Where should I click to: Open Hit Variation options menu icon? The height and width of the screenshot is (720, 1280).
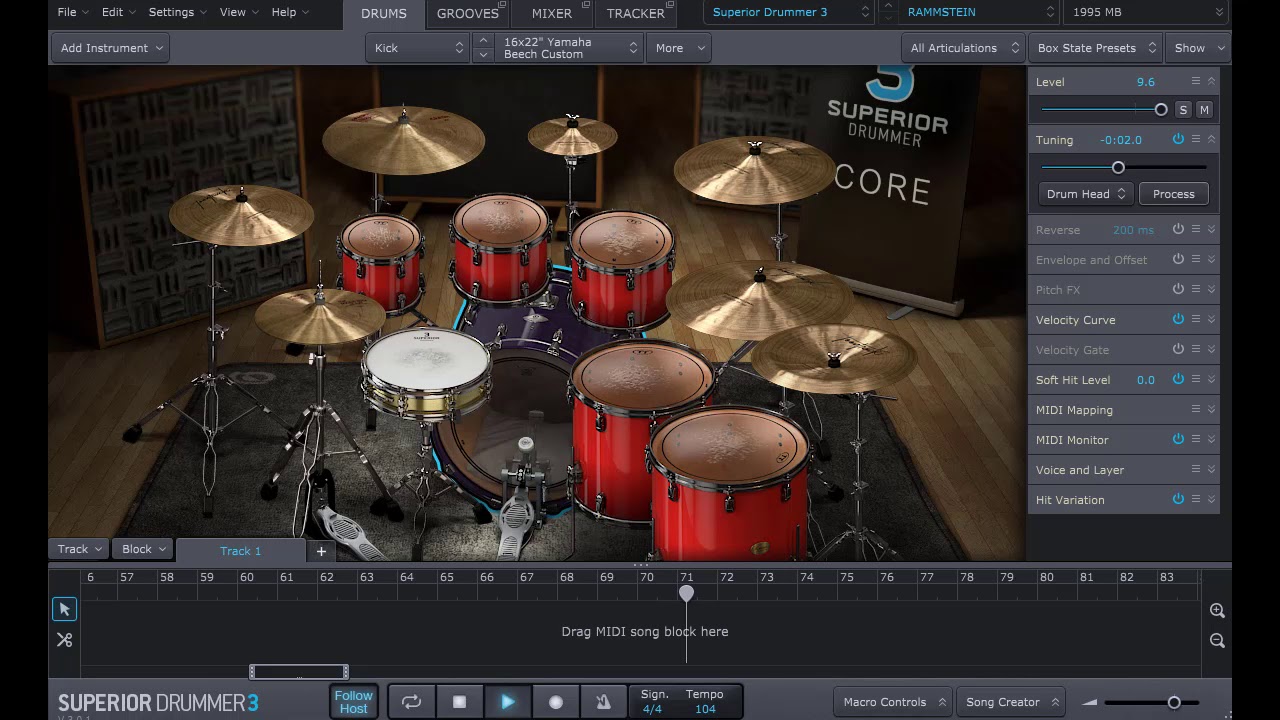click(x=1195, y=499)
